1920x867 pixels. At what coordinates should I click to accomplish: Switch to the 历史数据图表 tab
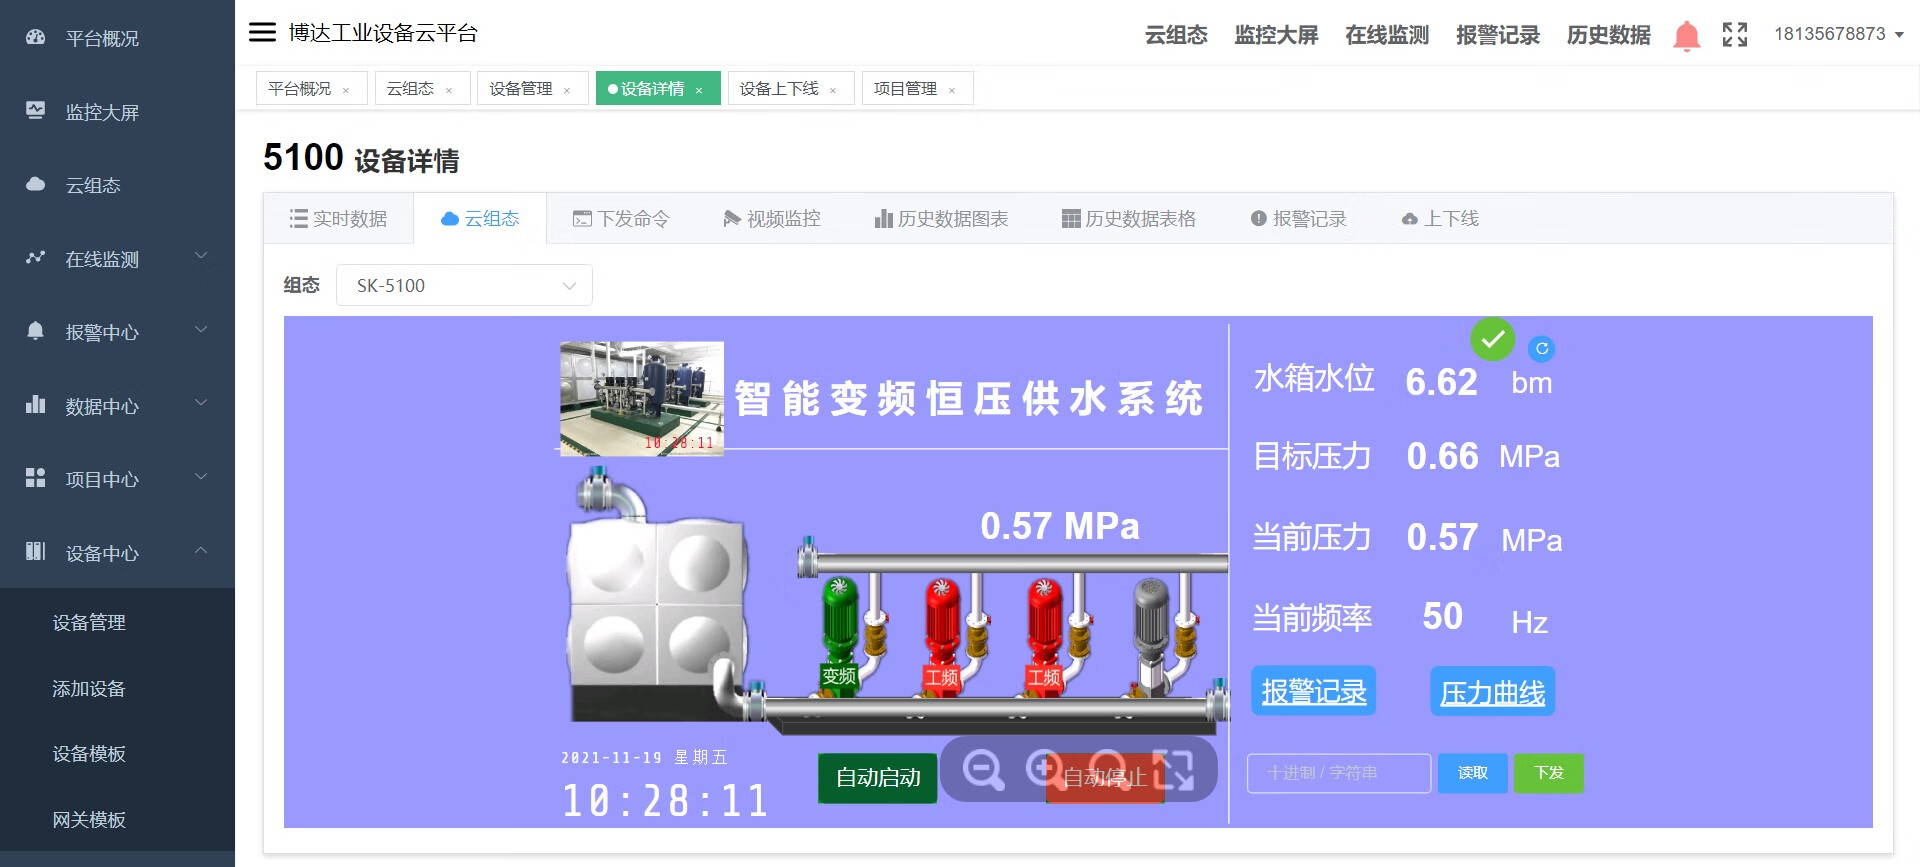pos(941,219)
